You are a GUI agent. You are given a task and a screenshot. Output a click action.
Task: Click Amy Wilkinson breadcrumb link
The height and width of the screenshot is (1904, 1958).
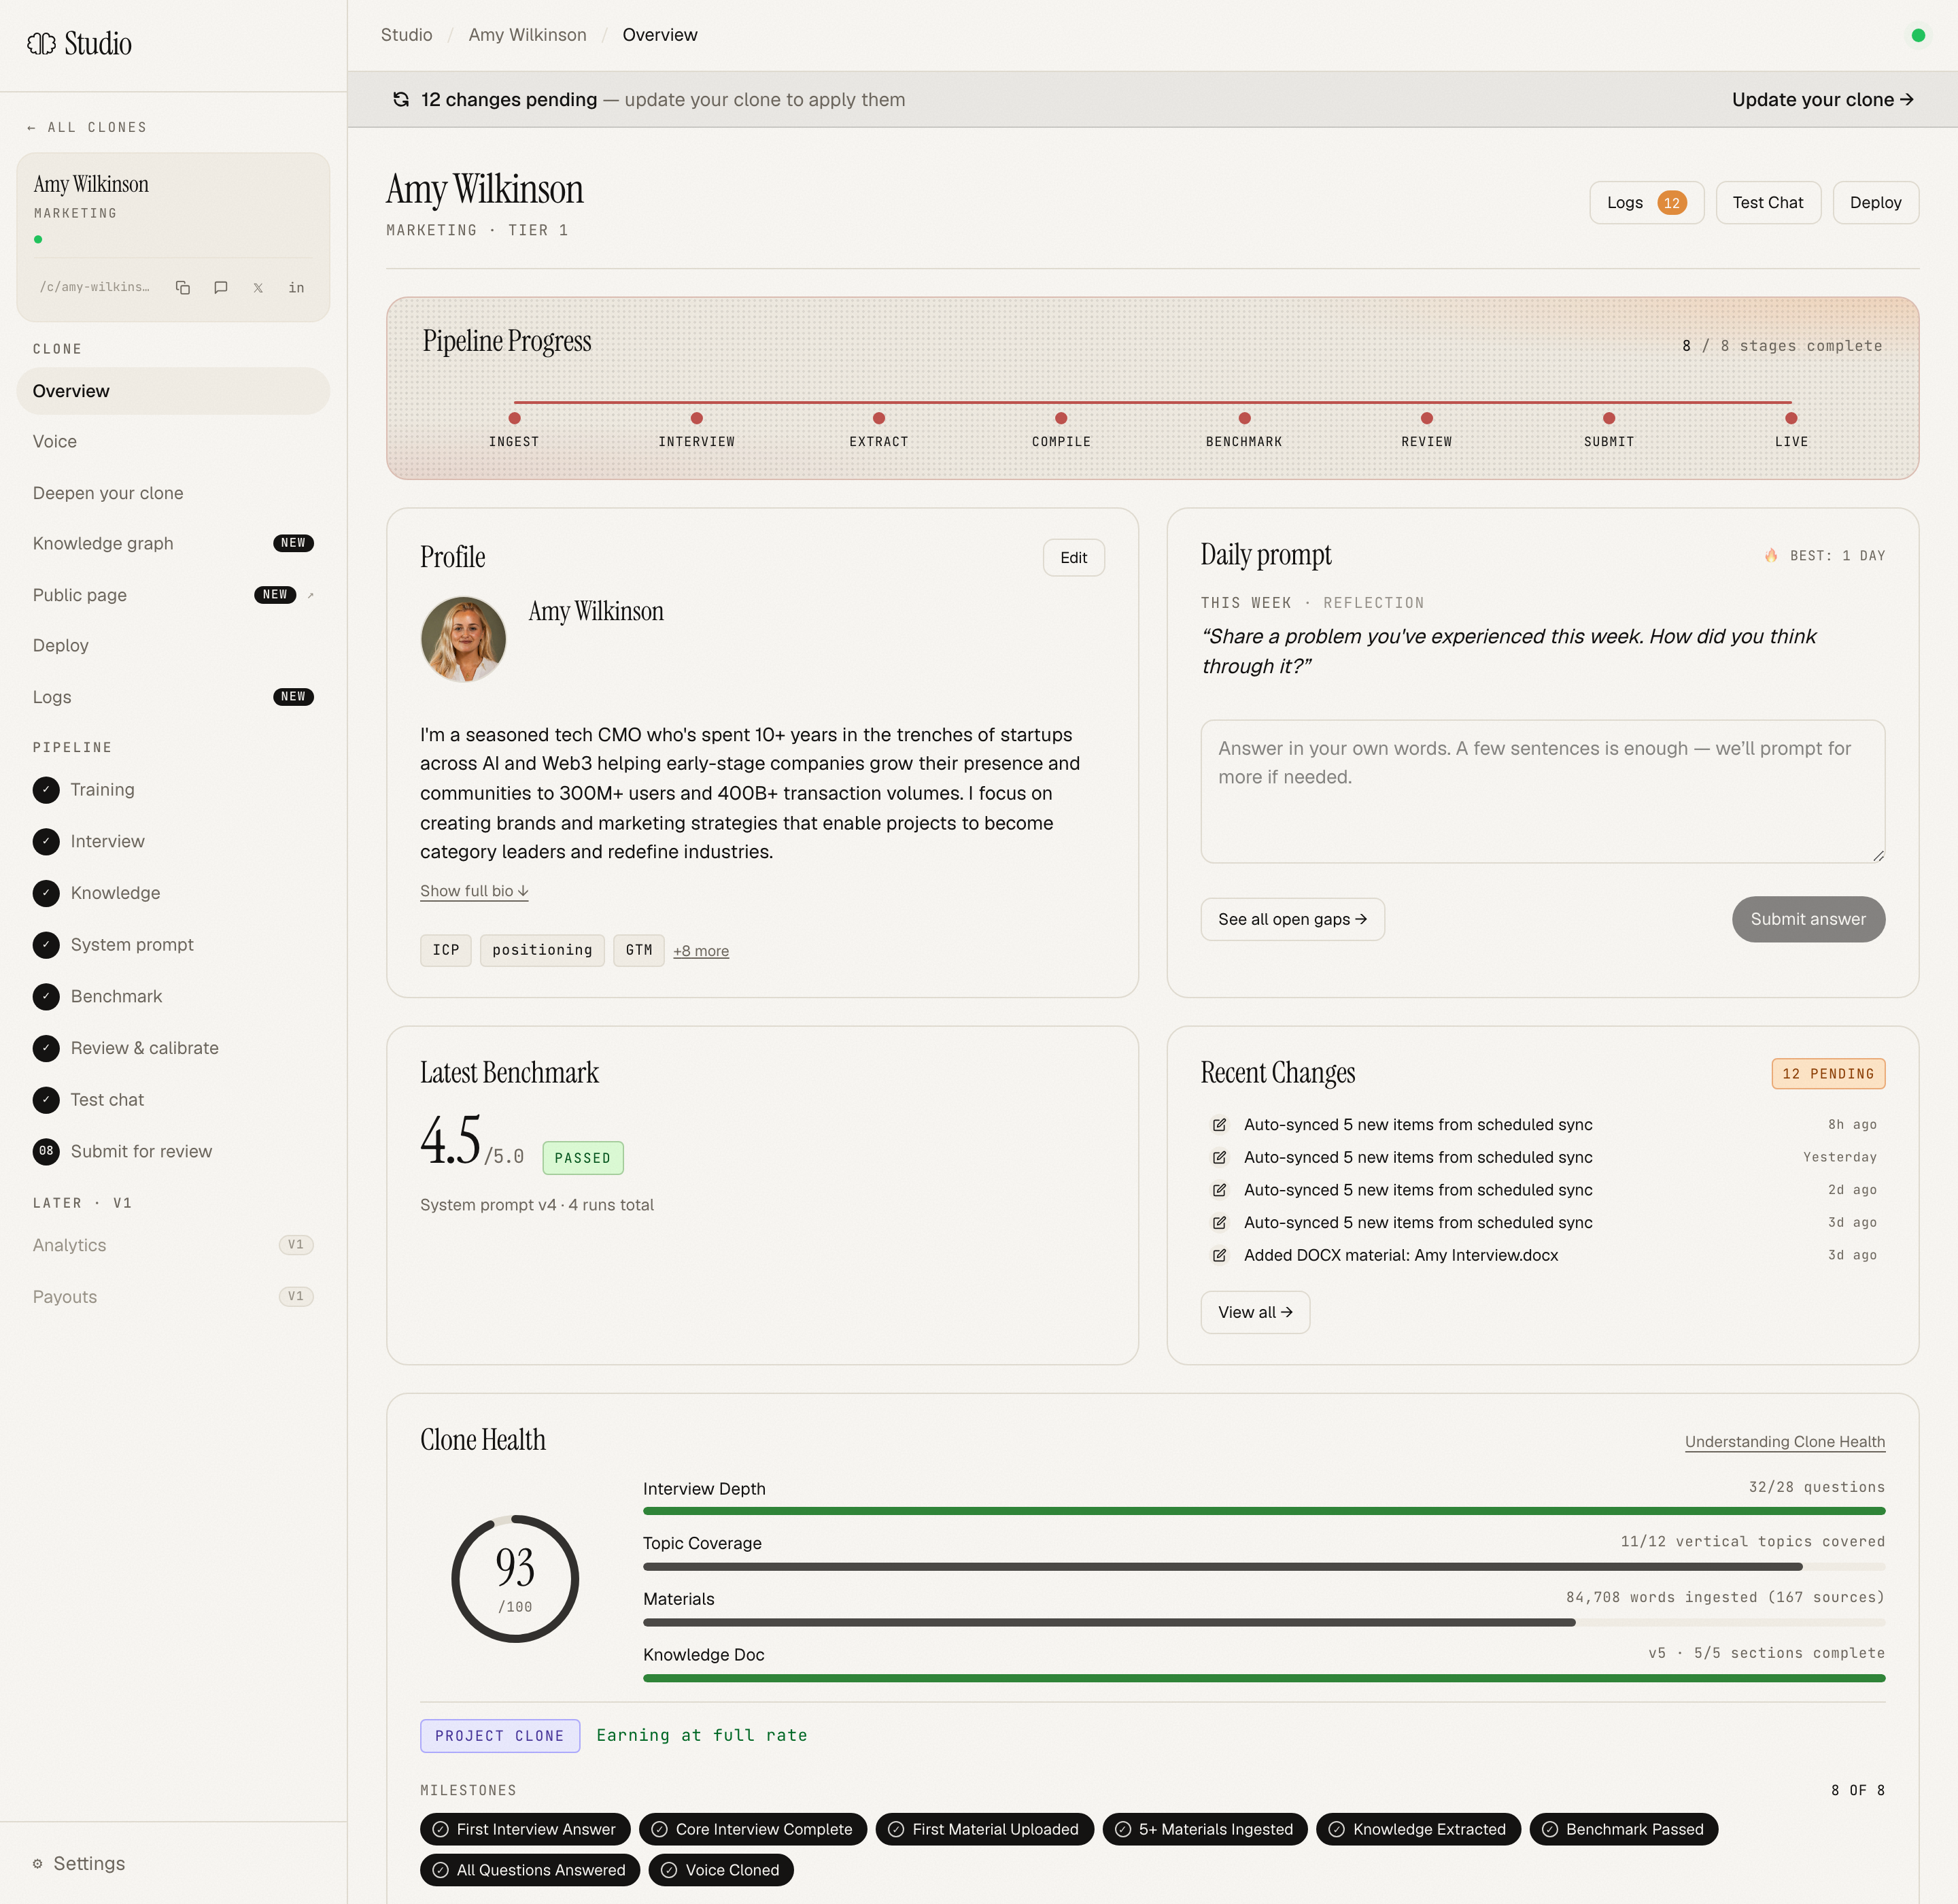[527, 35]
